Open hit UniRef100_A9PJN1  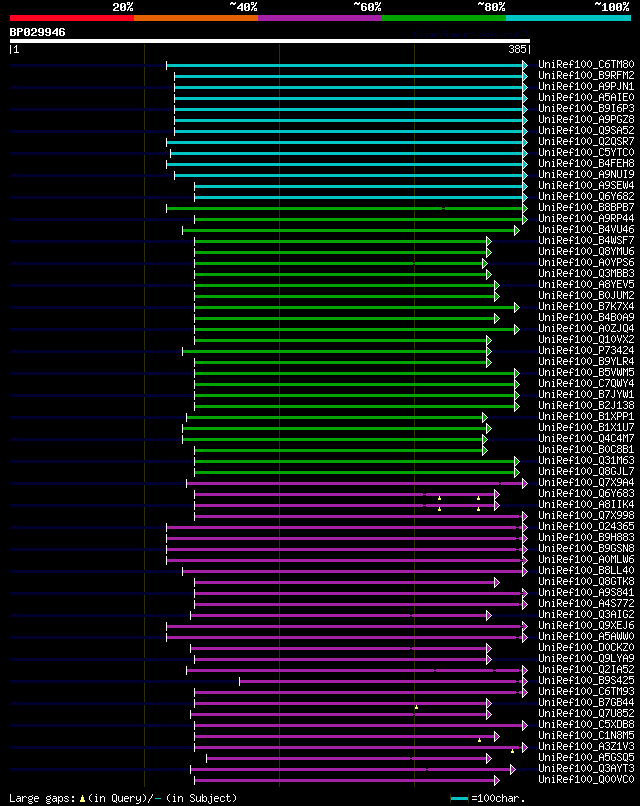pyautogui.click(x=586, y=86)
